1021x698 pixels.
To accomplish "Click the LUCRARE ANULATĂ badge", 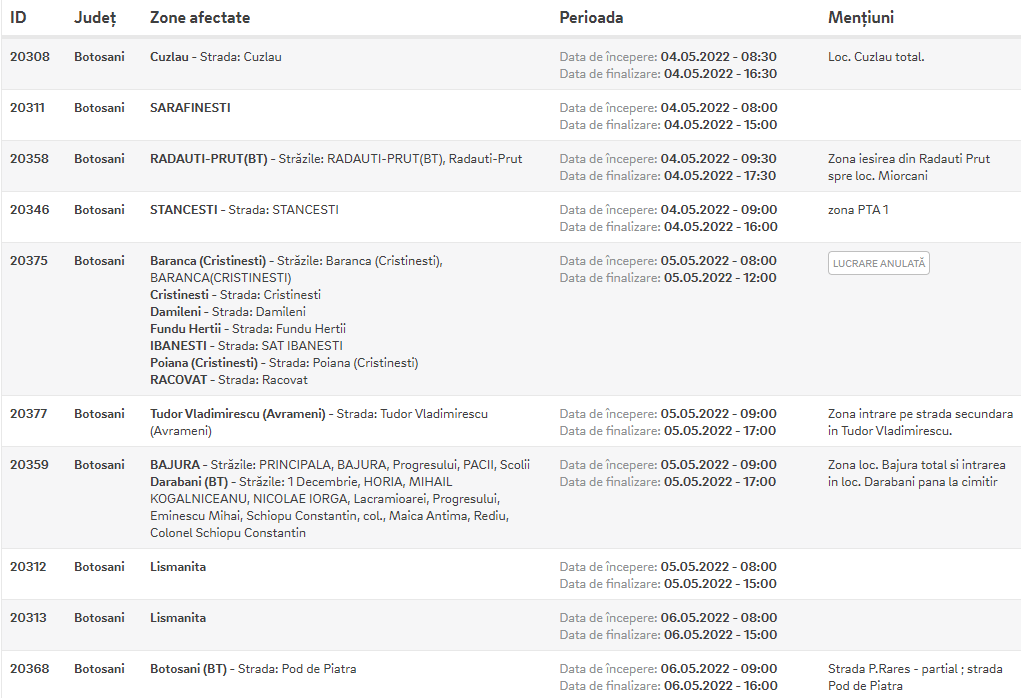I will click(x=878, y=263).
